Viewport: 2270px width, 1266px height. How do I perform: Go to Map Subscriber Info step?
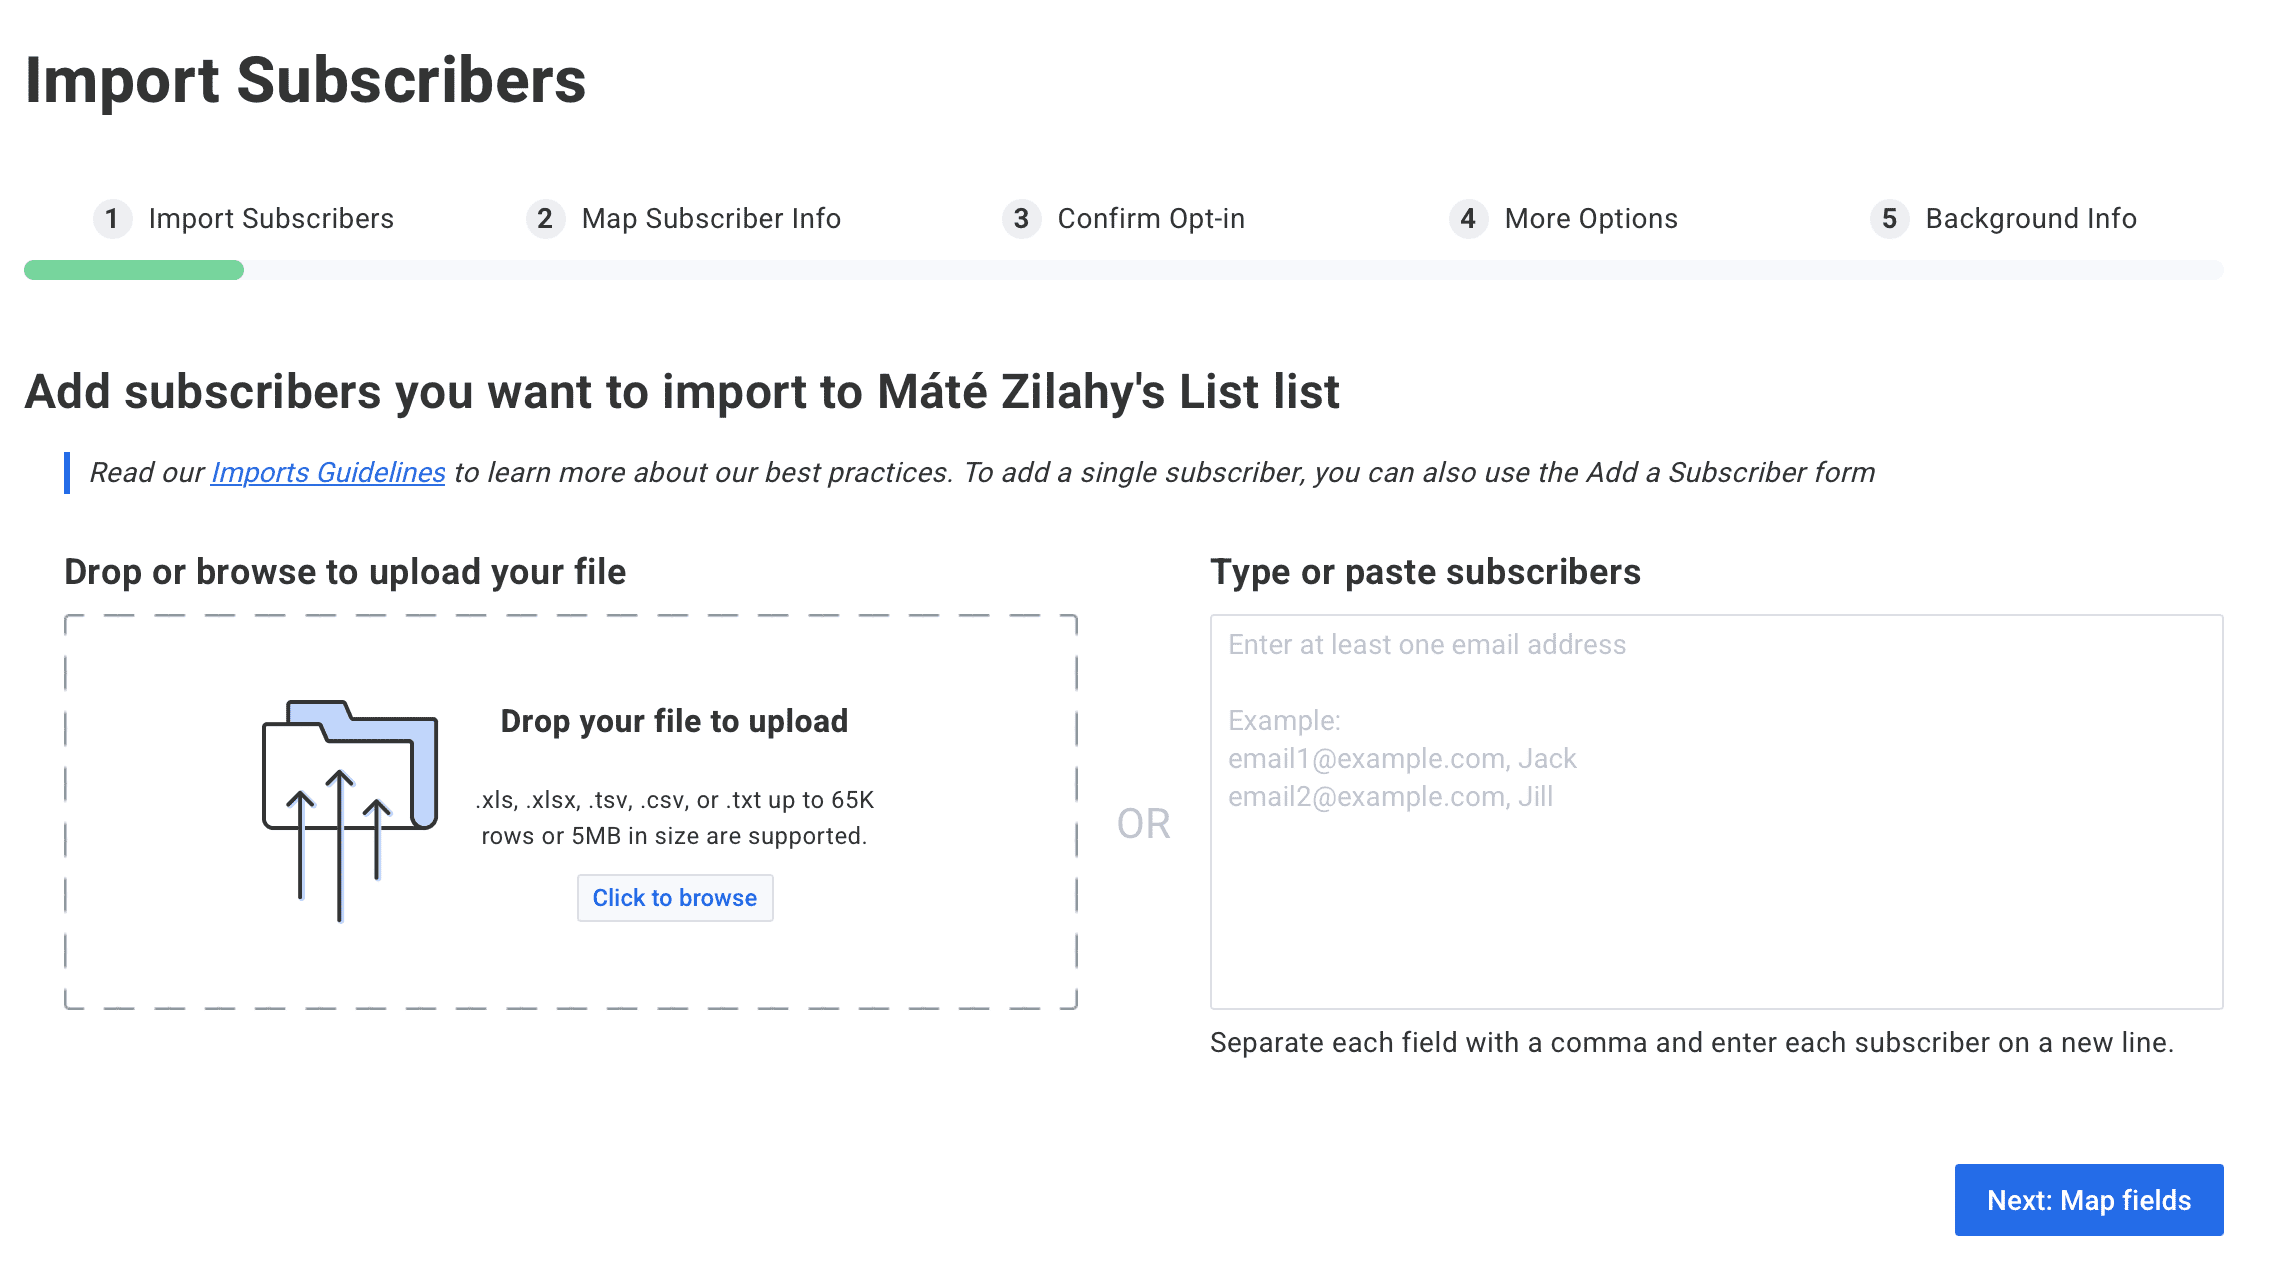(684, 218)
